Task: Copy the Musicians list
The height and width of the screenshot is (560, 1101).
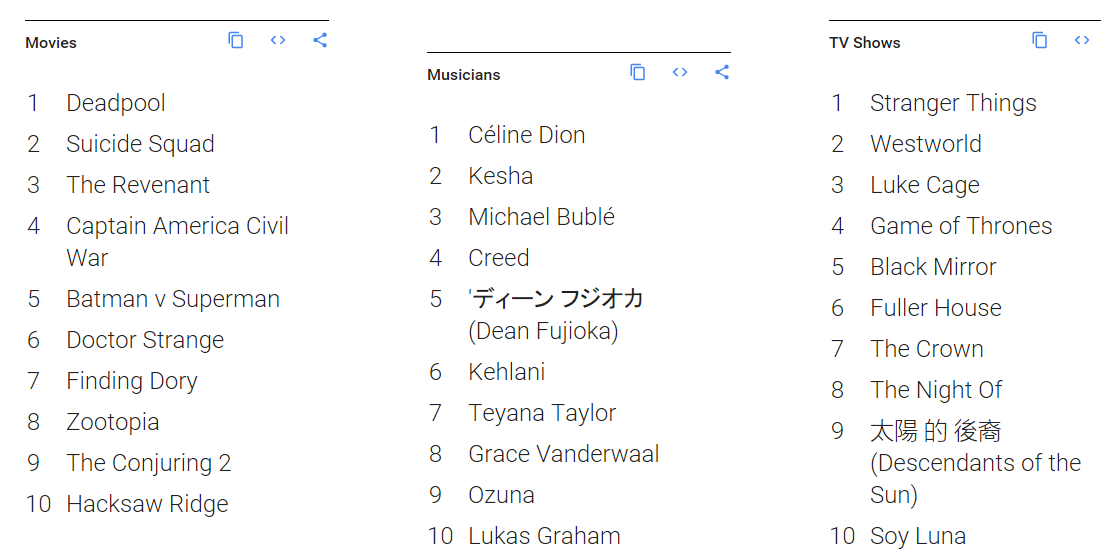Action: click(638, 73)
